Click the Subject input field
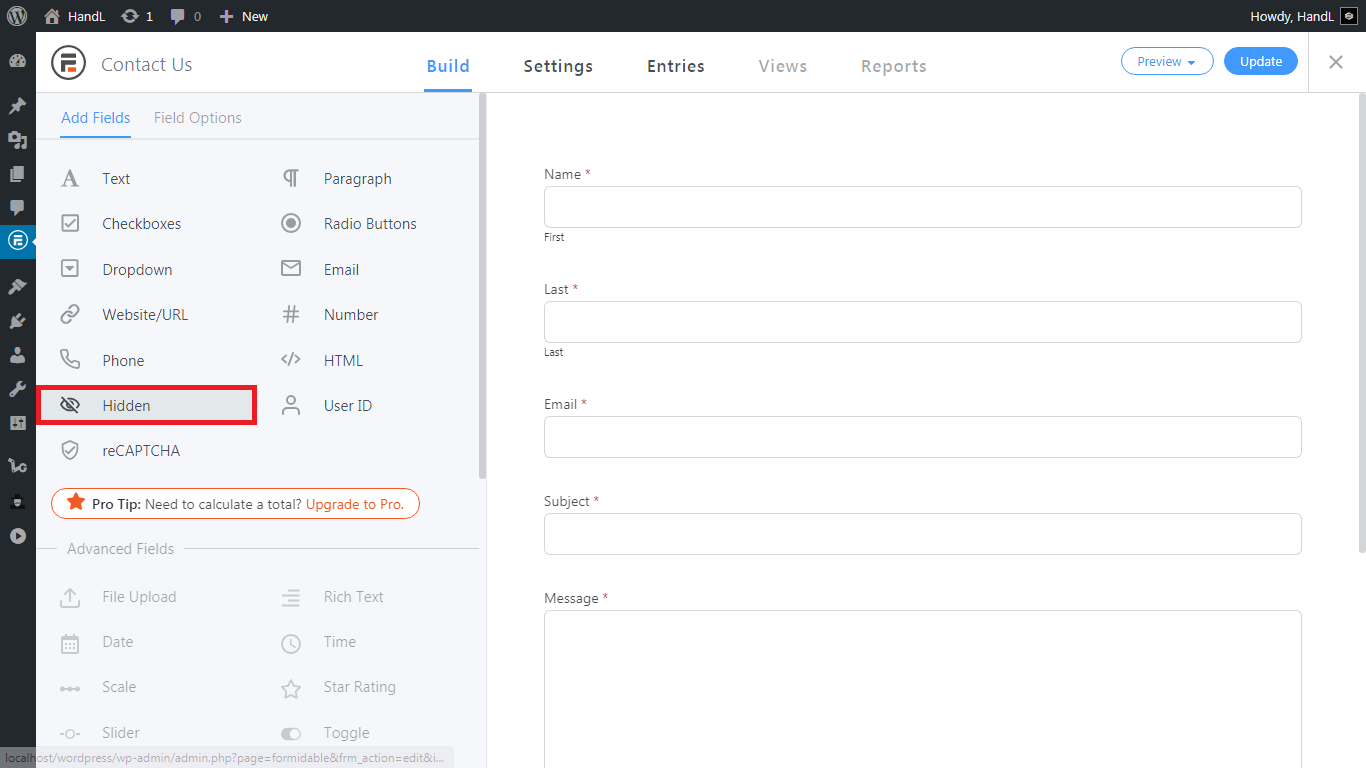The image size is (1366, 768). [922, 534]
